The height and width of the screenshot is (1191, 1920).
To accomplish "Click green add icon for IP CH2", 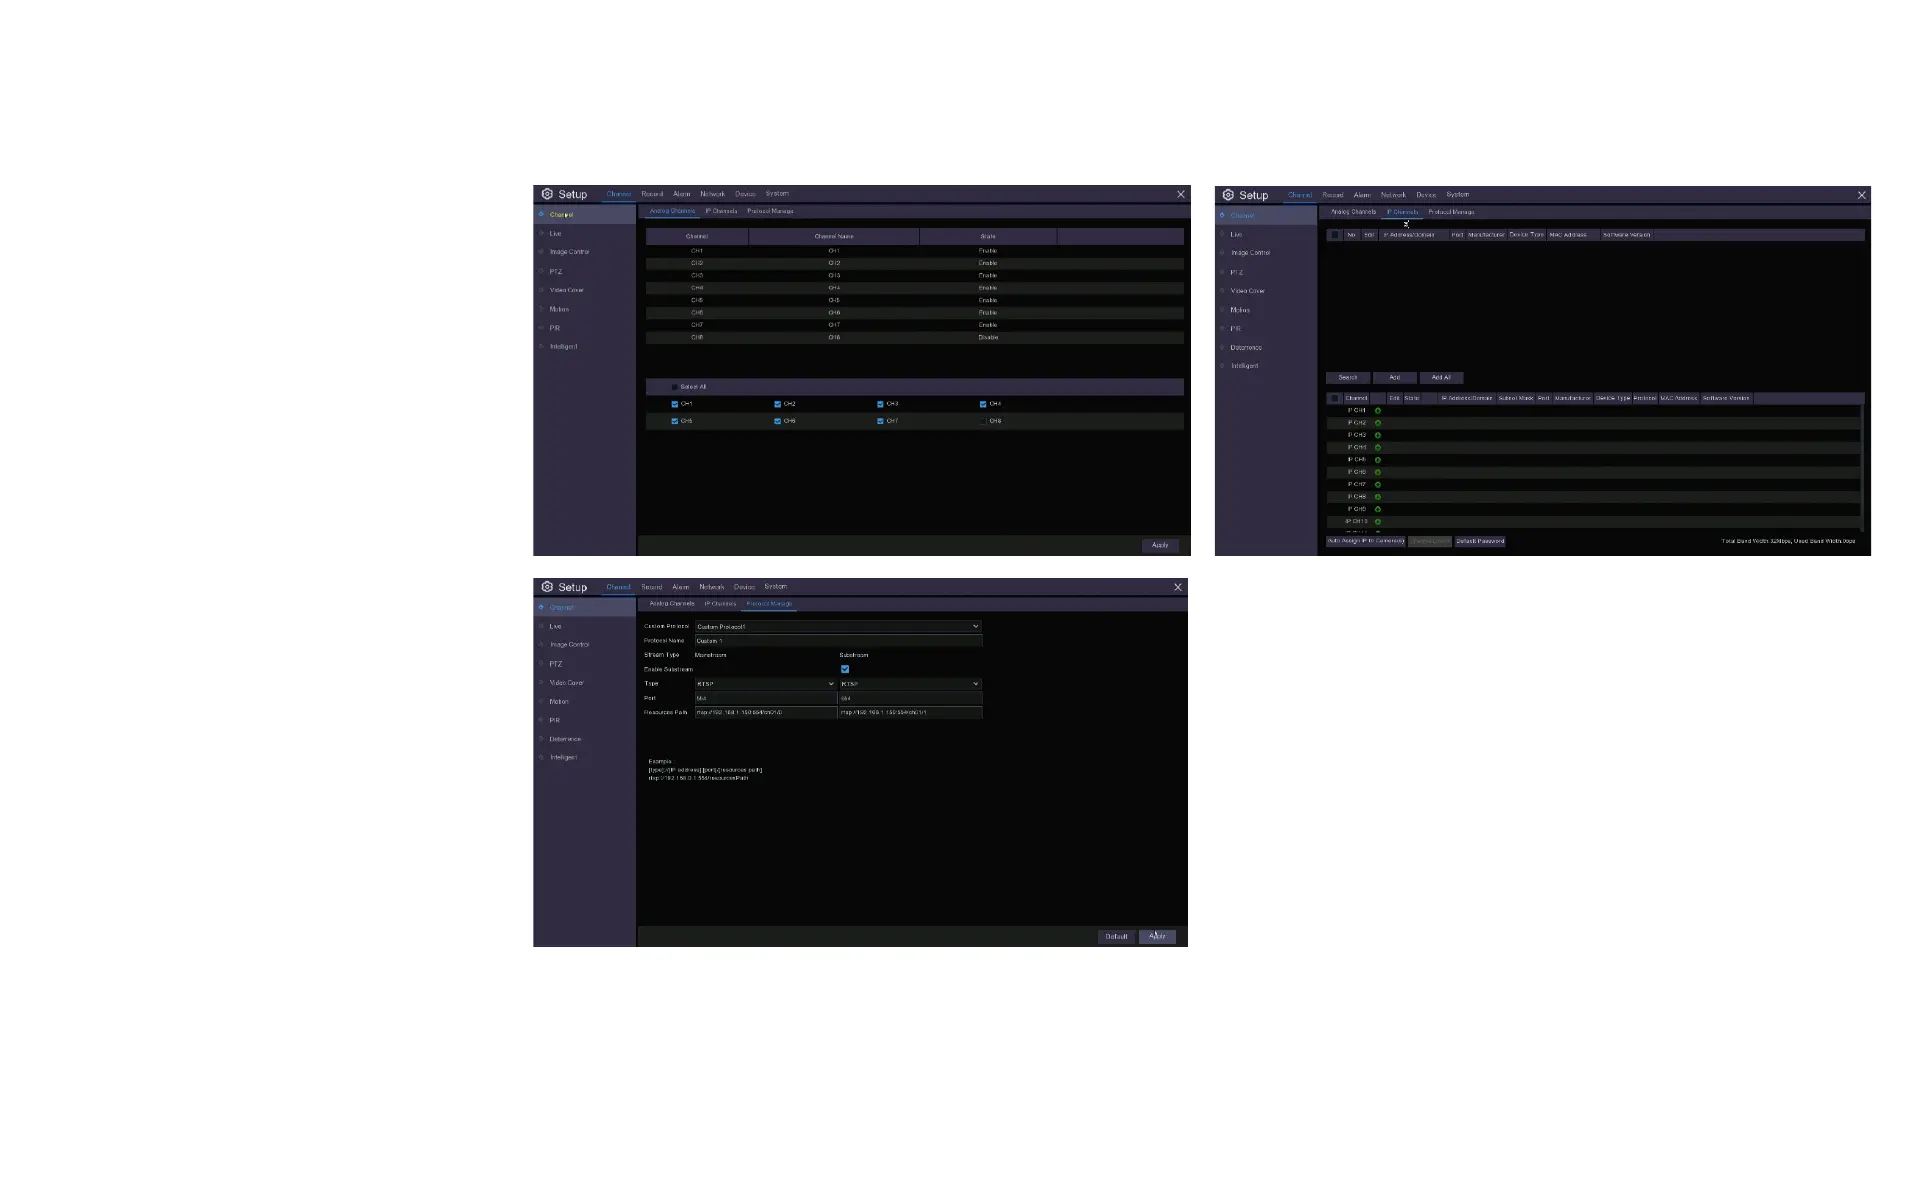I will click(x=1377, y=423).
